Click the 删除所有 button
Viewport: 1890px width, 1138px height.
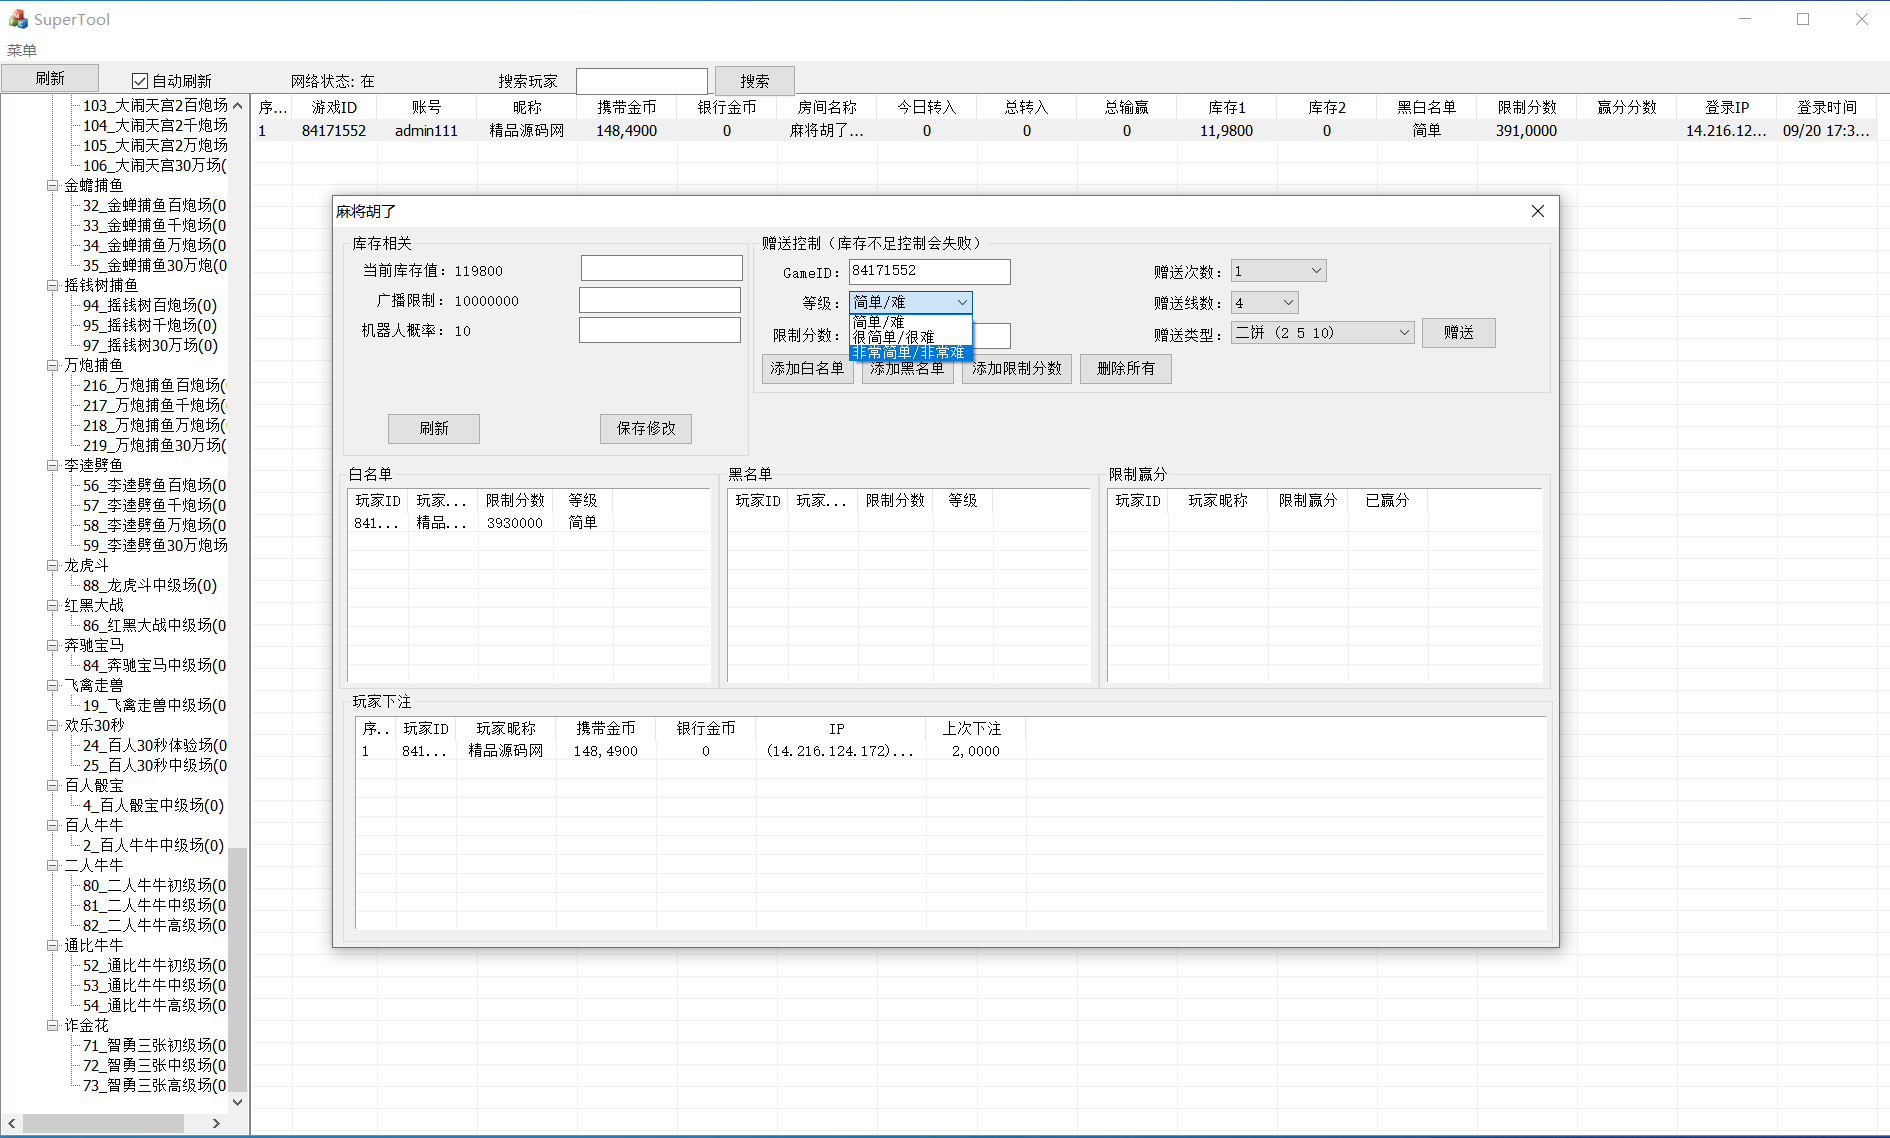click(x=1125, y=369)
